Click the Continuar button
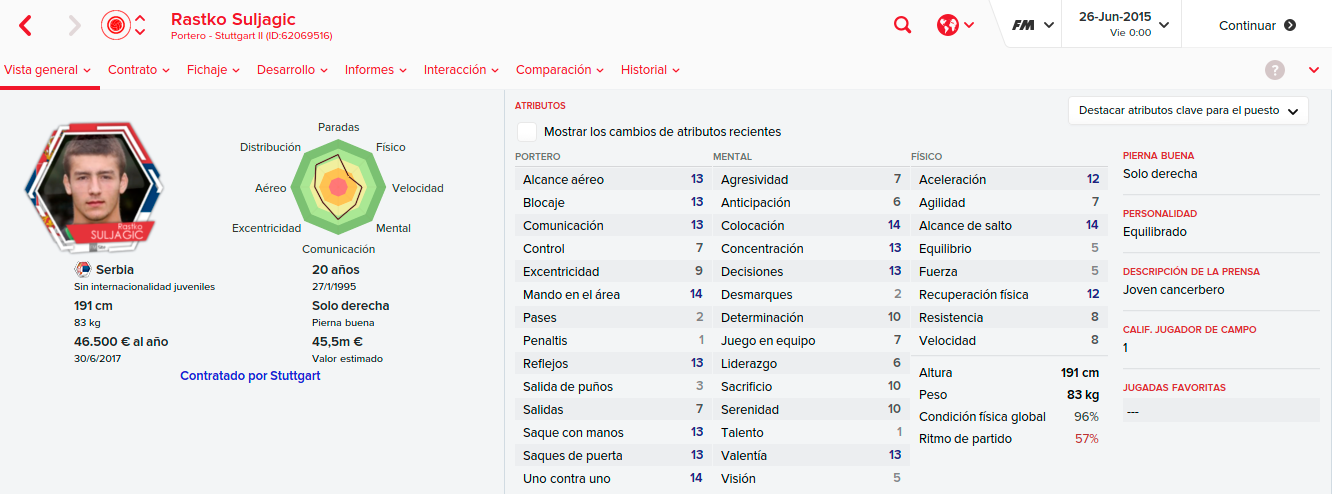 [1257, 26]
